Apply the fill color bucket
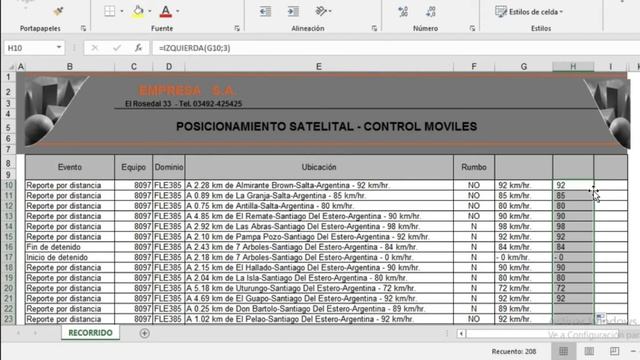 coord(138,11)
